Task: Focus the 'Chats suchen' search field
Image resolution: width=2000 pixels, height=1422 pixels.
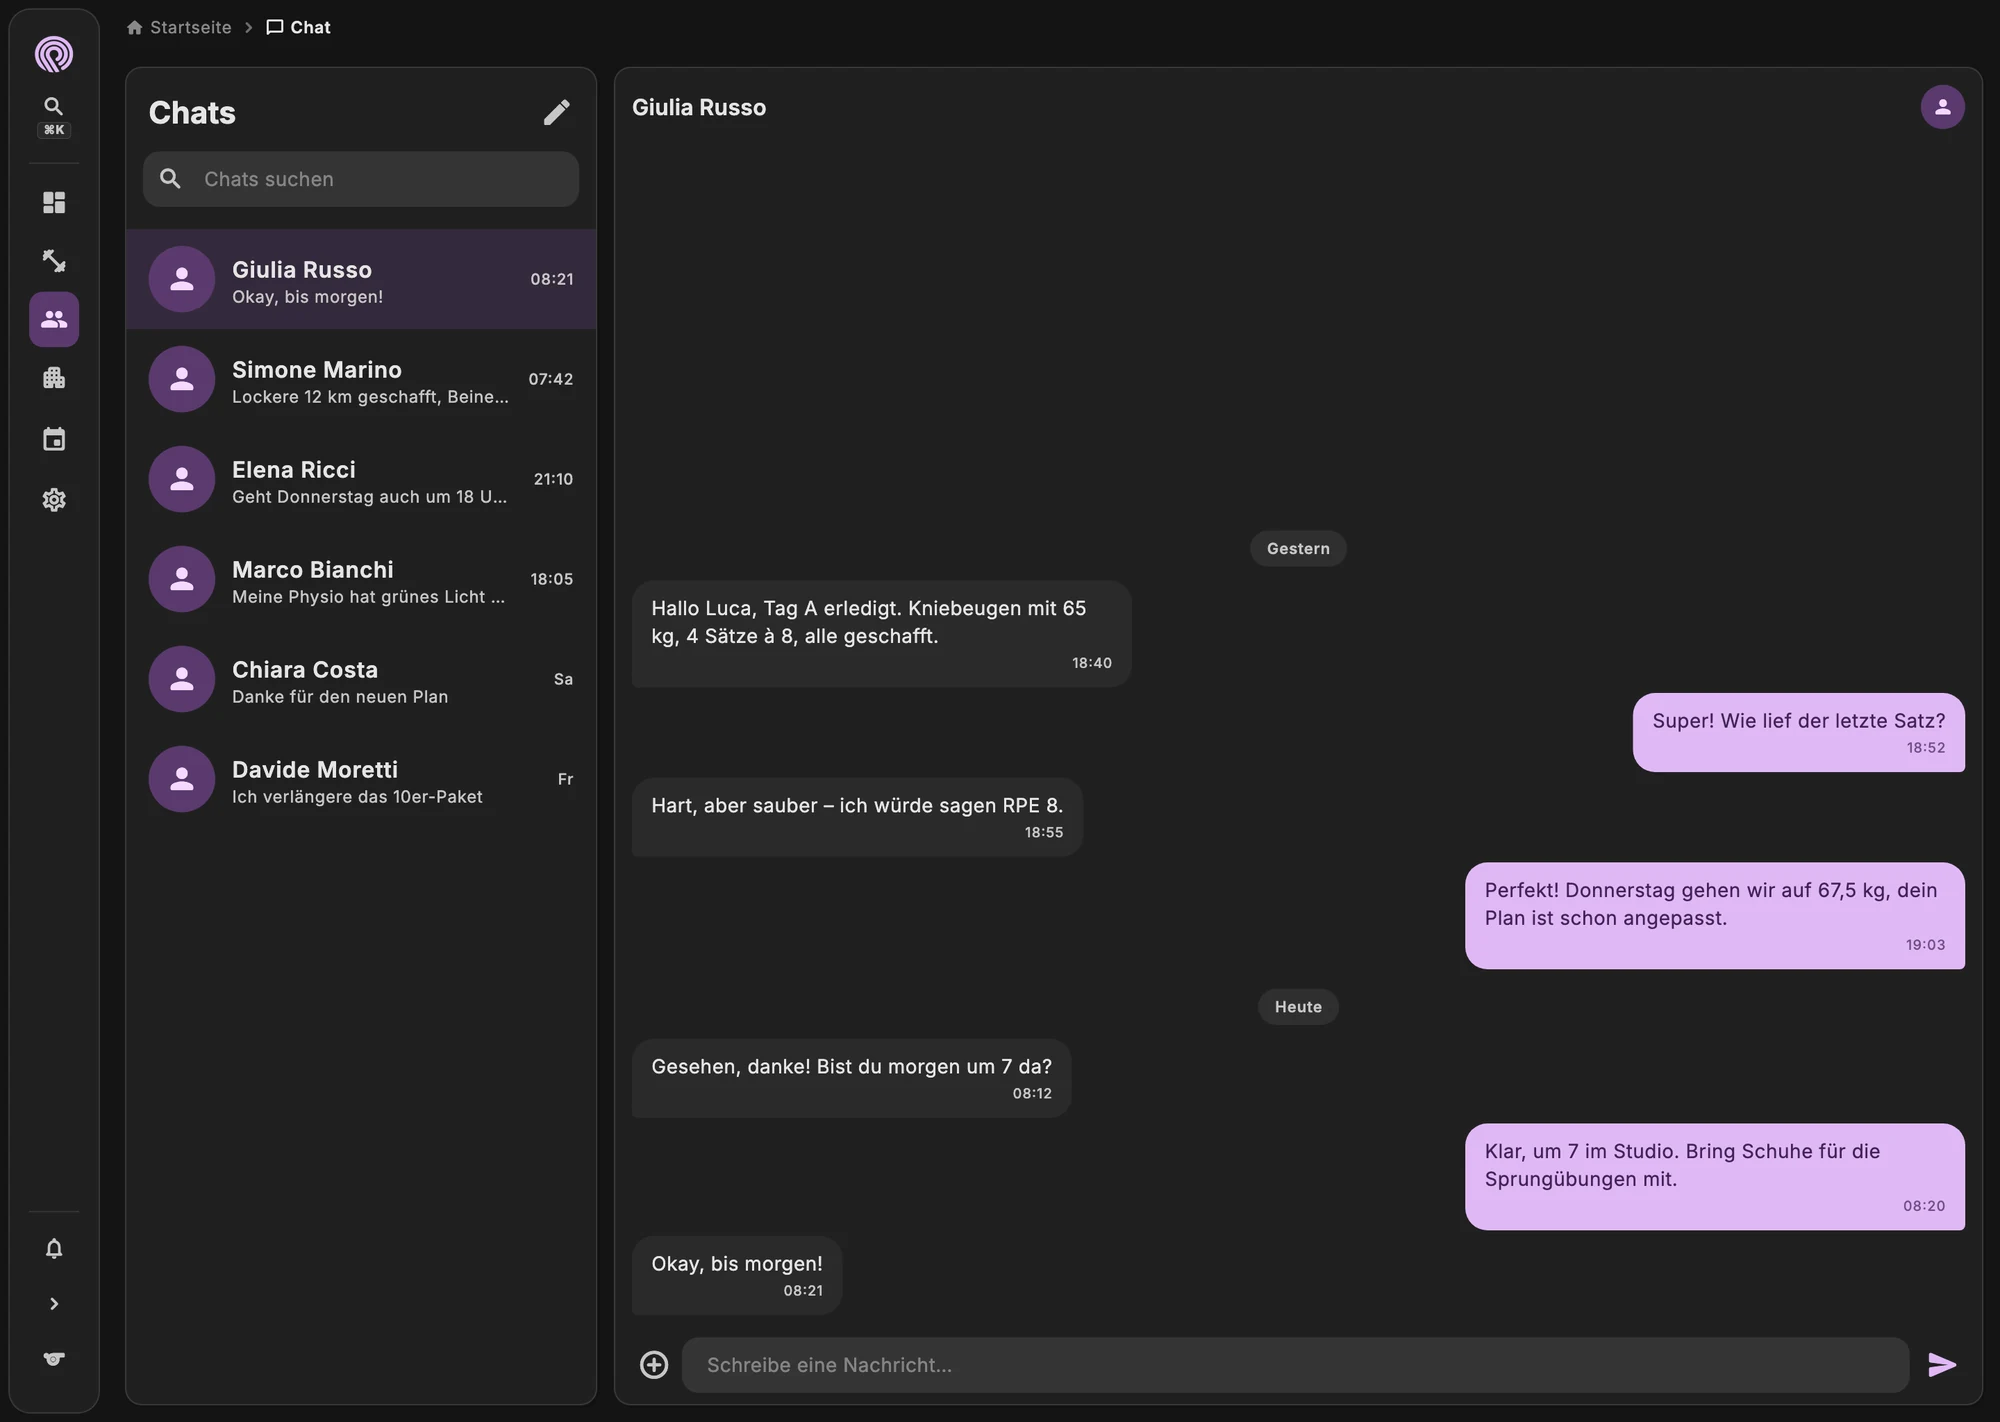Action: tap(361, 179)
